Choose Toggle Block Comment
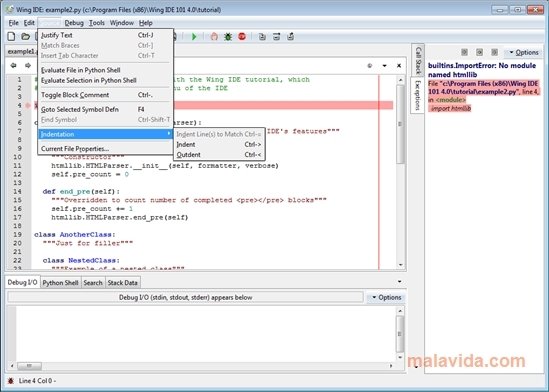This screenshot has height=392, width=549. 105,95
